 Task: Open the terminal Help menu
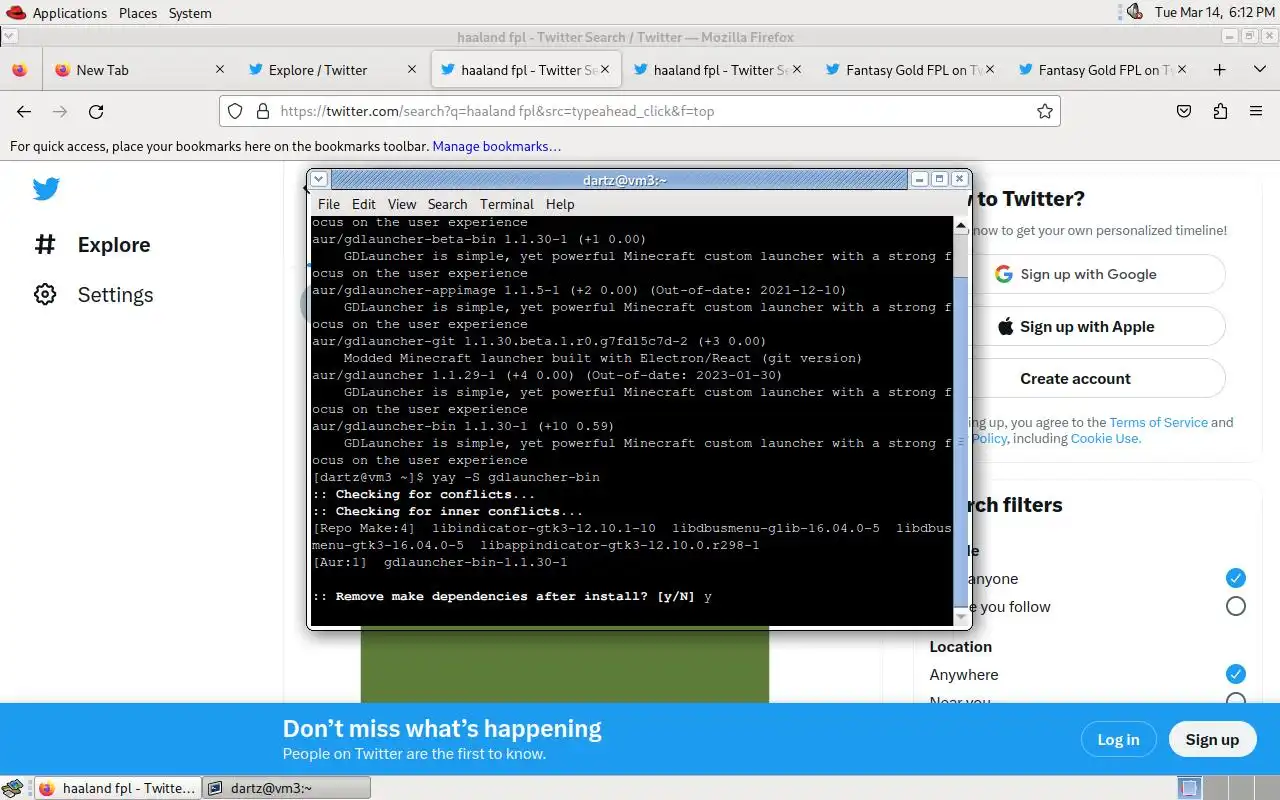click(560, 204)
